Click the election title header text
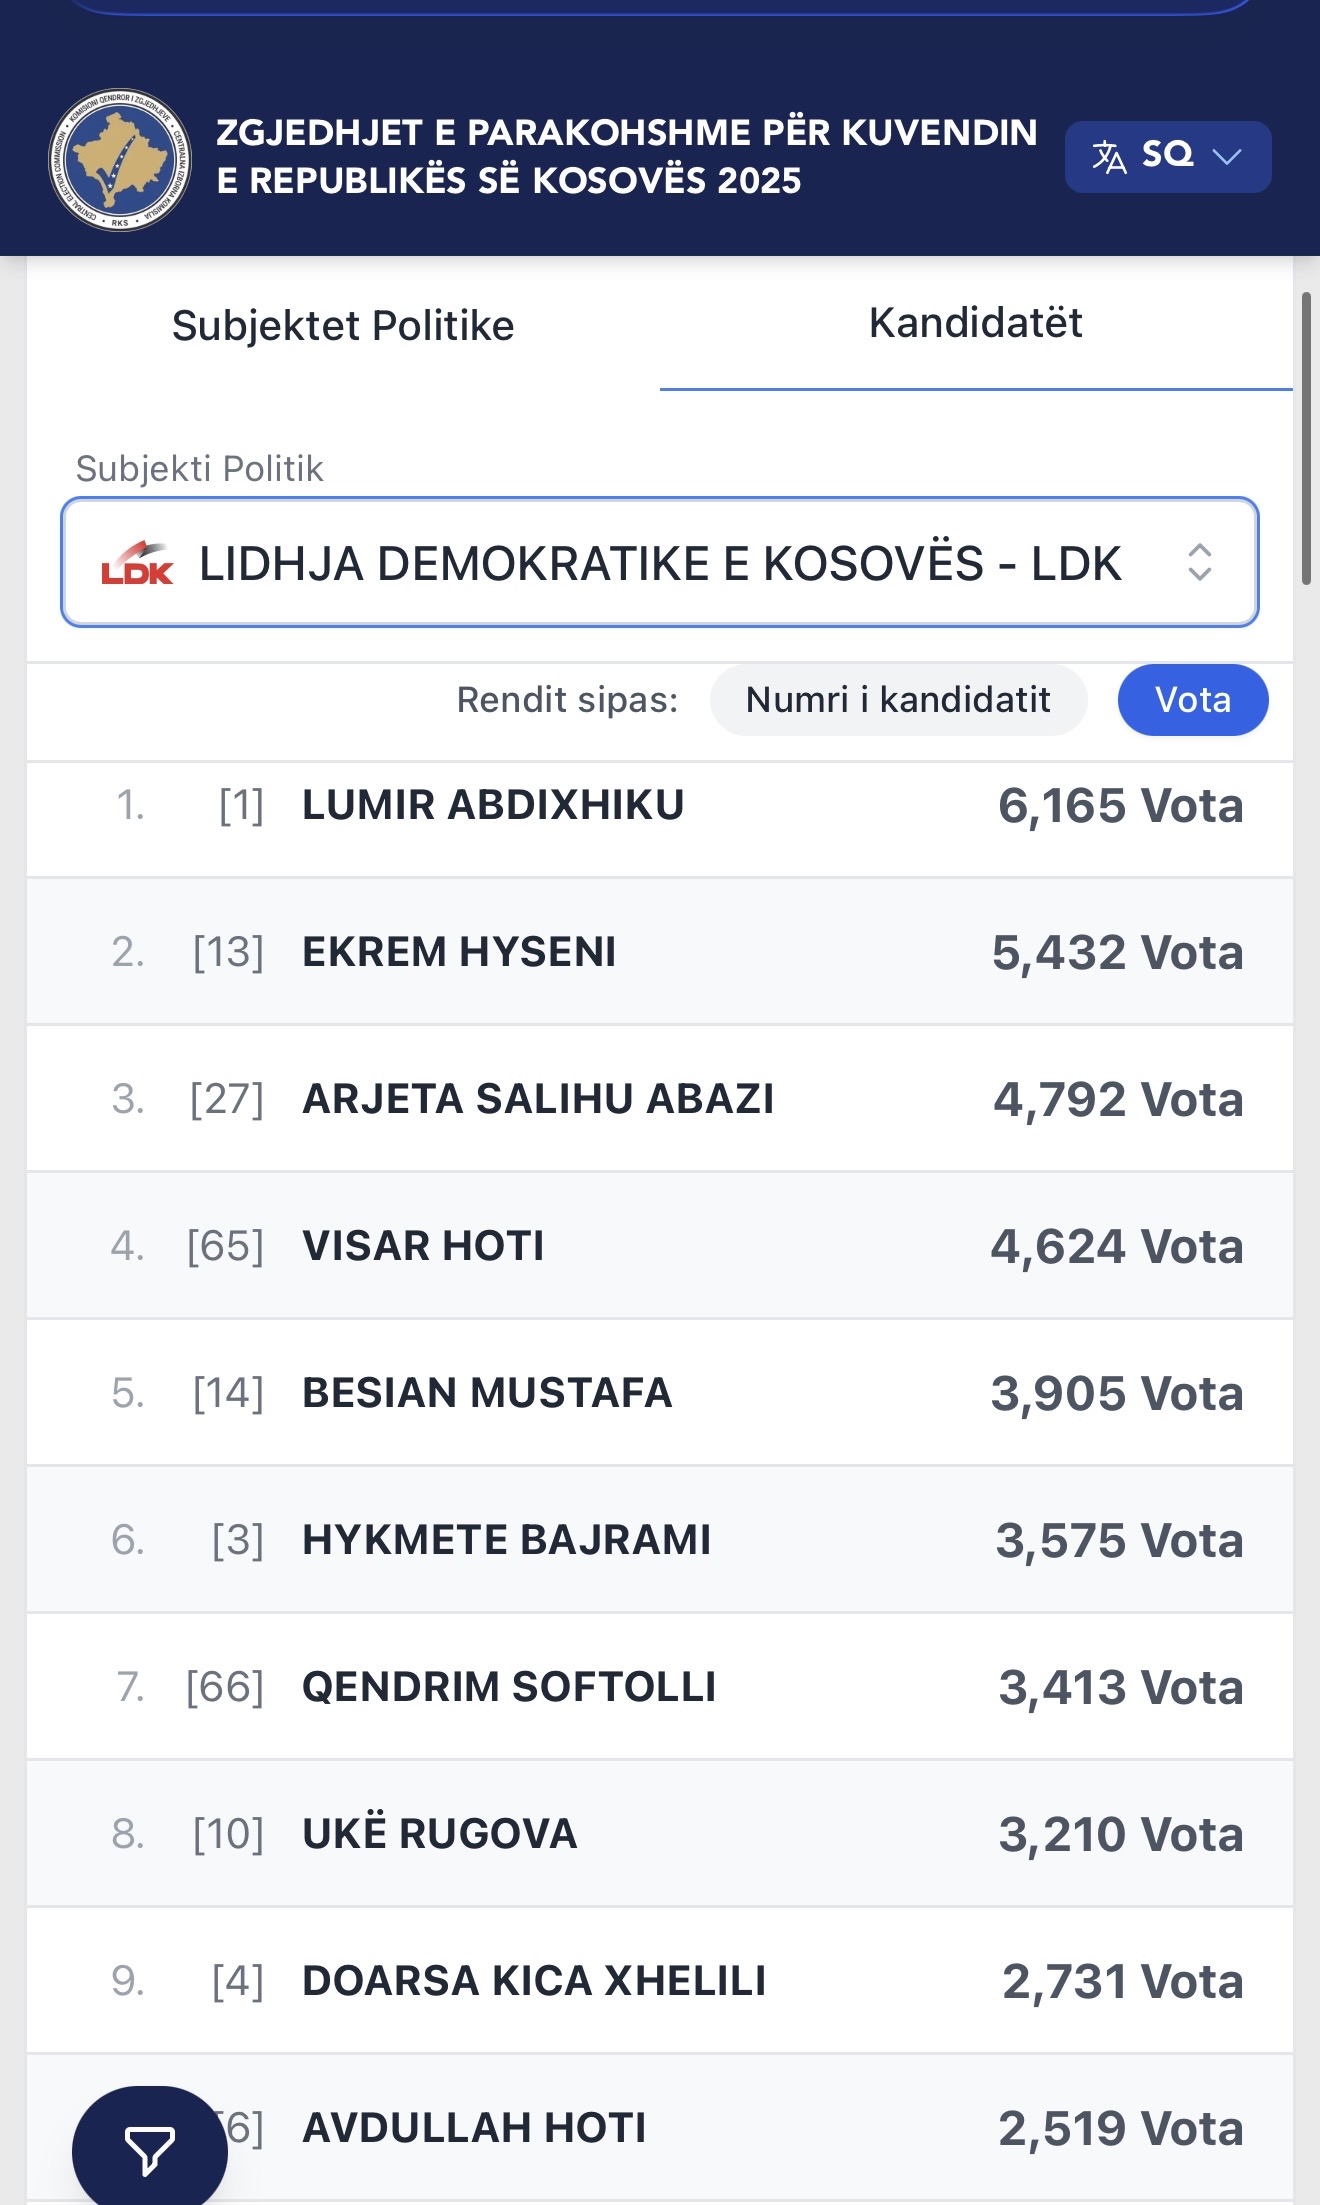The width and height of the screenshot is (1320, 2205). pos(626,156)
